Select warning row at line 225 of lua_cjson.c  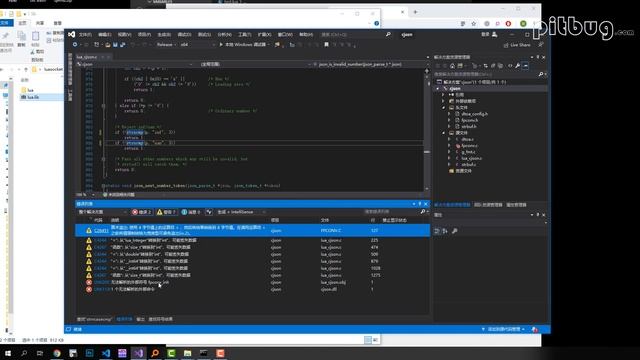point(252,240)
